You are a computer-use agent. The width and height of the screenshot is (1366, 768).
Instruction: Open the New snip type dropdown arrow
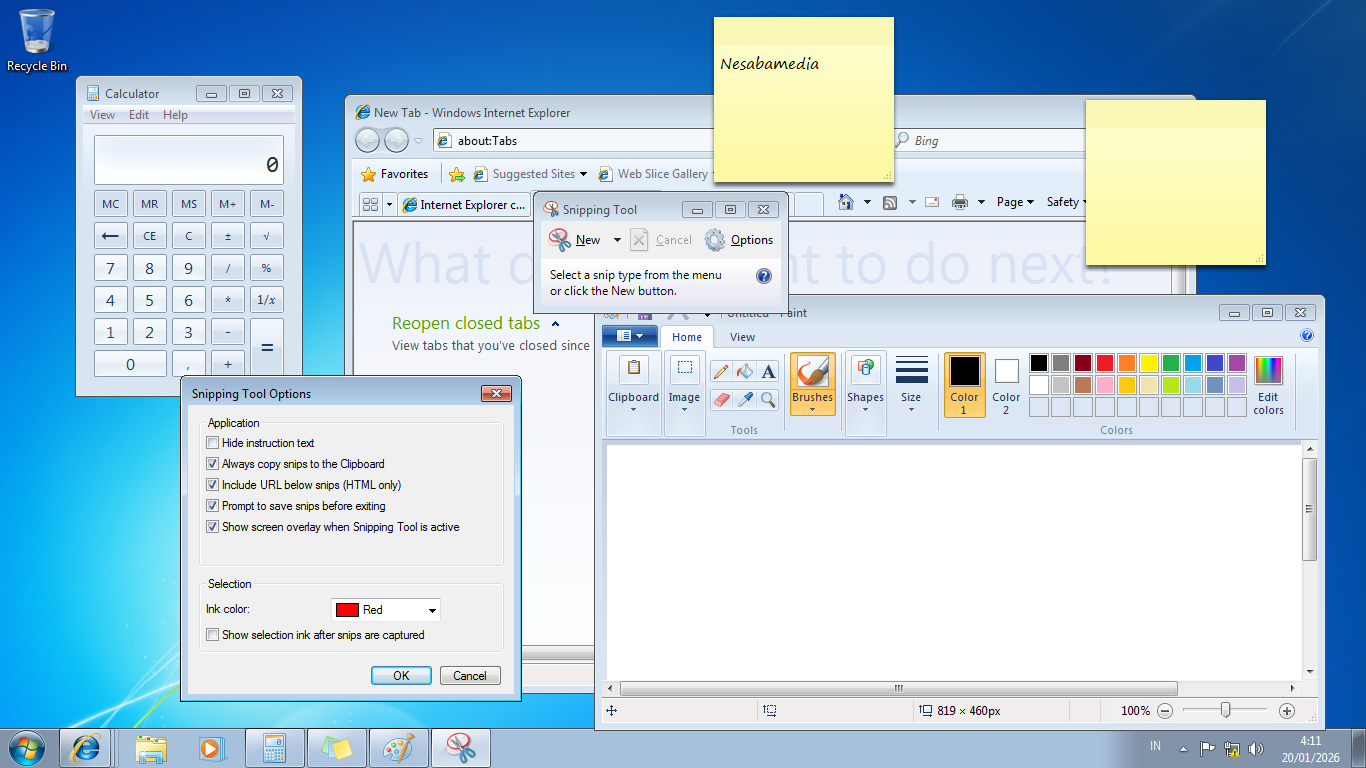[x=617, y=240]
